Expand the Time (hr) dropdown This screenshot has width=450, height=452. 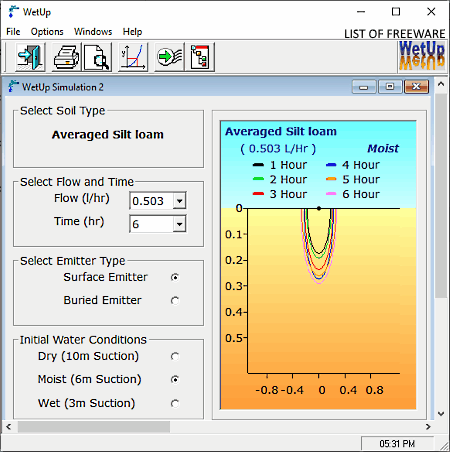click(x=179, y=224)
